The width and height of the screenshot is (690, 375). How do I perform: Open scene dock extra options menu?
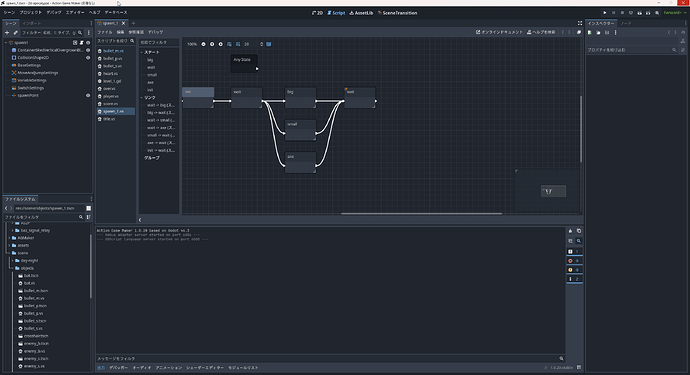89,33
